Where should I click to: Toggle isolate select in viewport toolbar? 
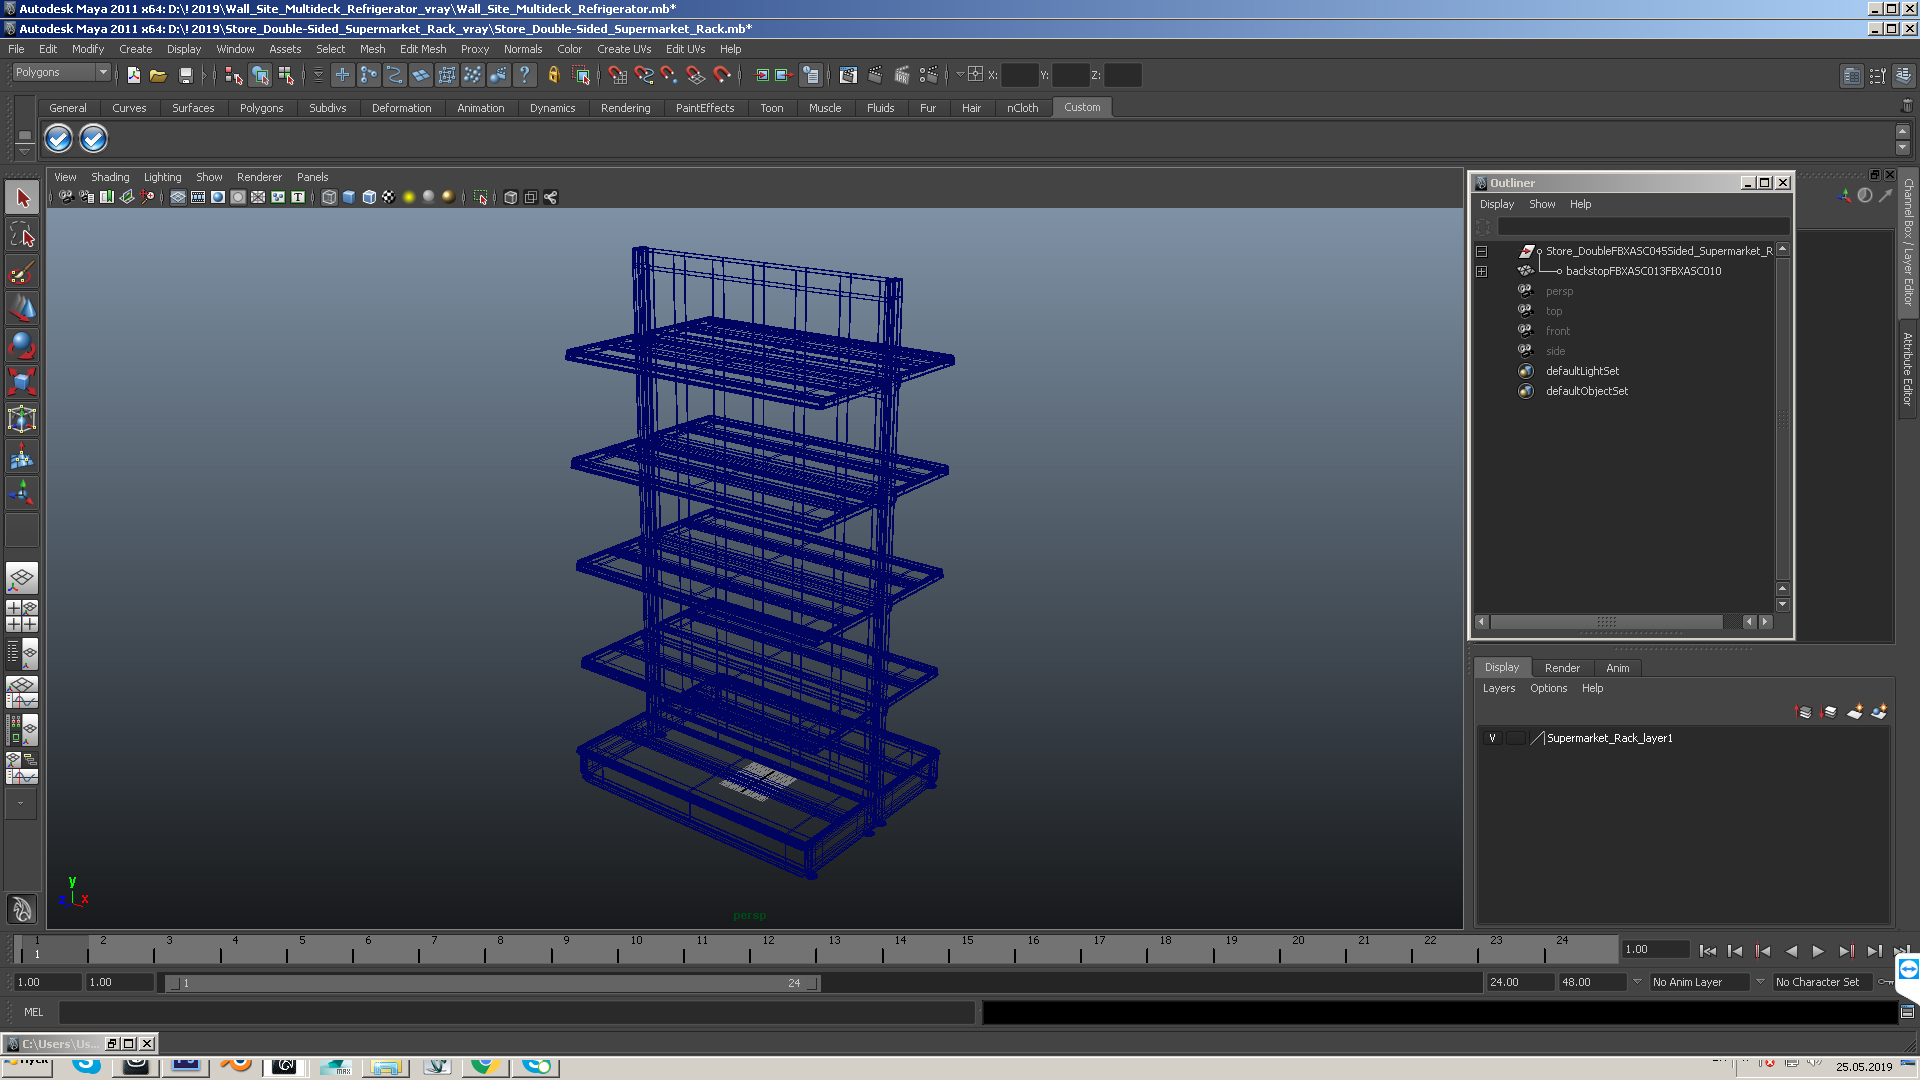coord(481,197)
